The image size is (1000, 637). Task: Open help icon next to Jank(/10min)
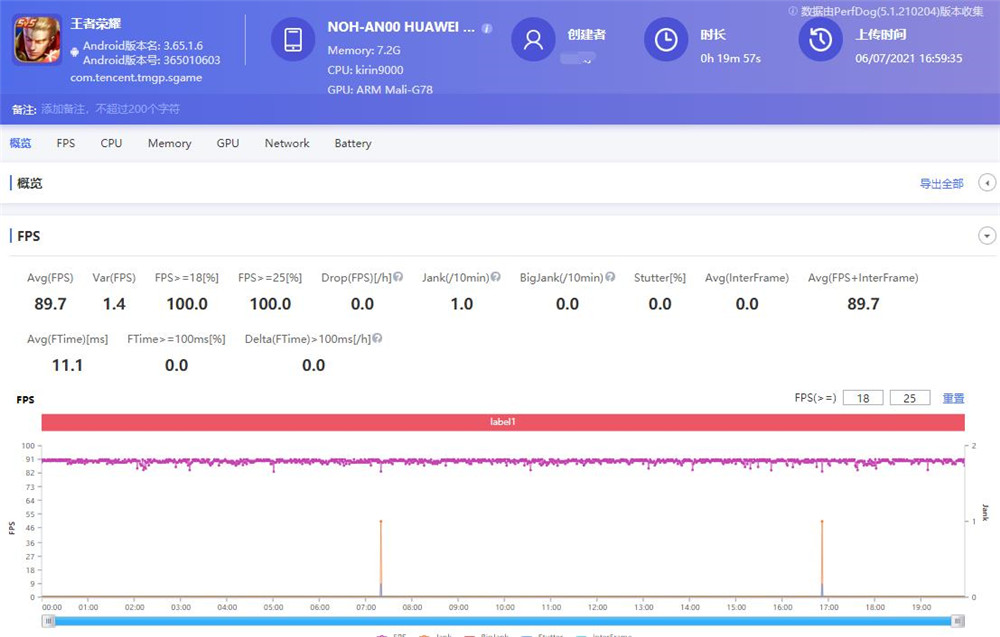tap(496, 277)
